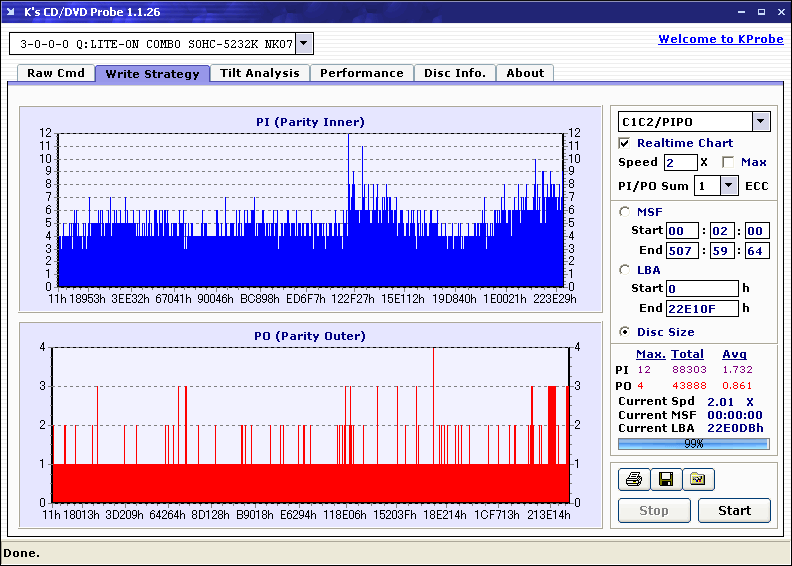Click the Speed input field
Image resolution: width=792 pixels, height=566 pixels.
point(680,162)
